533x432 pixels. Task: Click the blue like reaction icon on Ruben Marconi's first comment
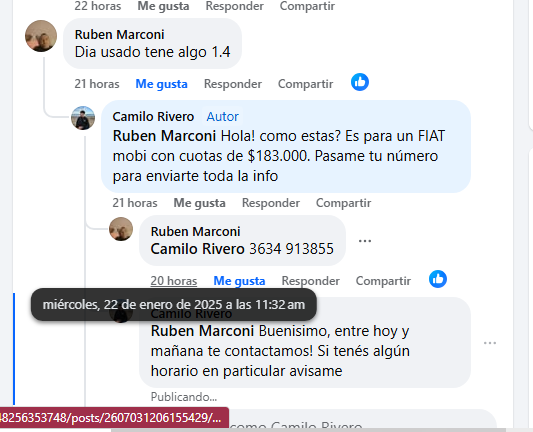click(x=360, y=82)
